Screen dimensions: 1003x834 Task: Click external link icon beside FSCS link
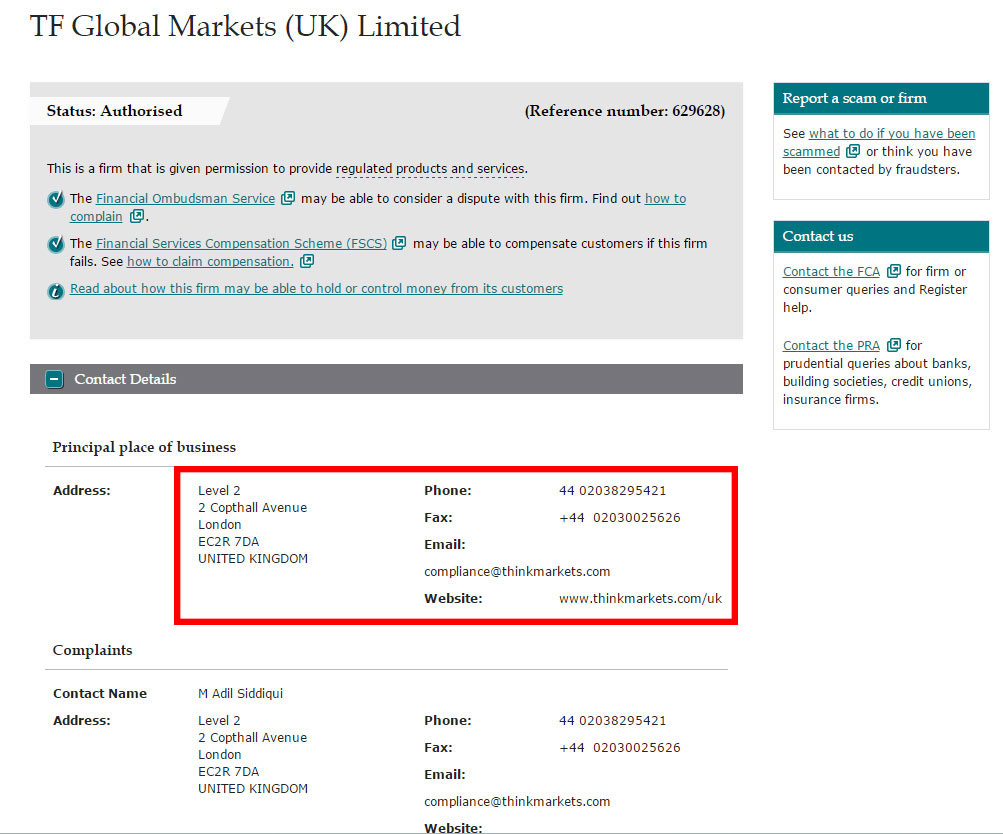(399, 243)
